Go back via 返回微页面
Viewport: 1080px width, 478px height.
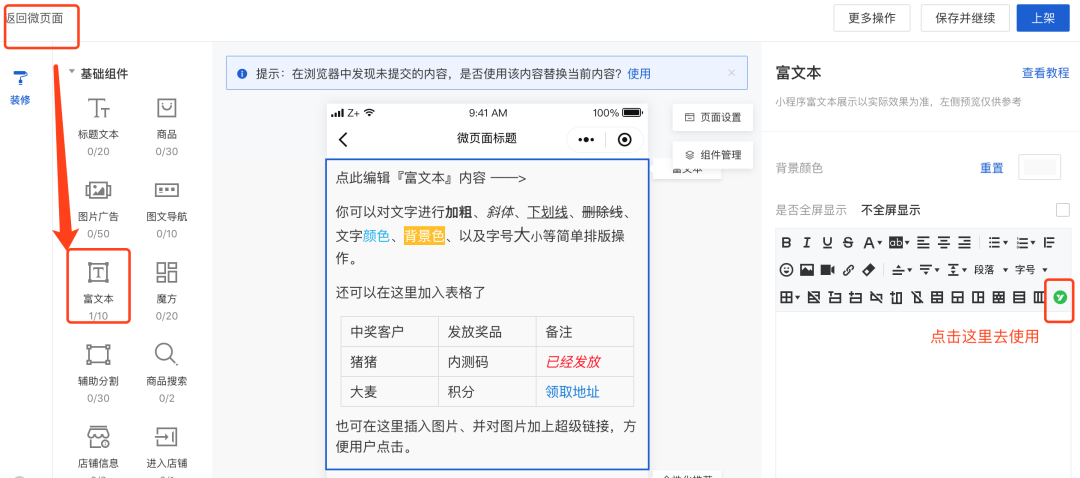click(x=34, y=19)
